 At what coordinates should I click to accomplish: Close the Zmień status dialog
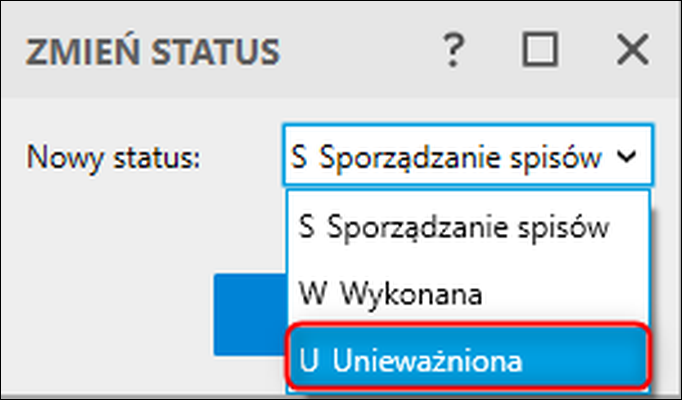coord(630,50)
